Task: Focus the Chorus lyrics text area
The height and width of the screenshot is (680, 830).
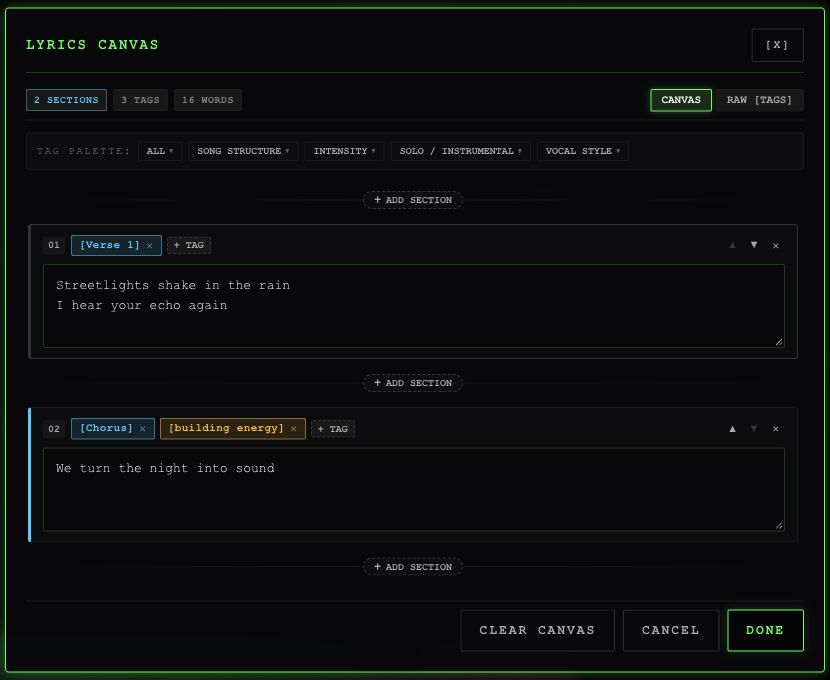Action: click(x=413, y=489)
